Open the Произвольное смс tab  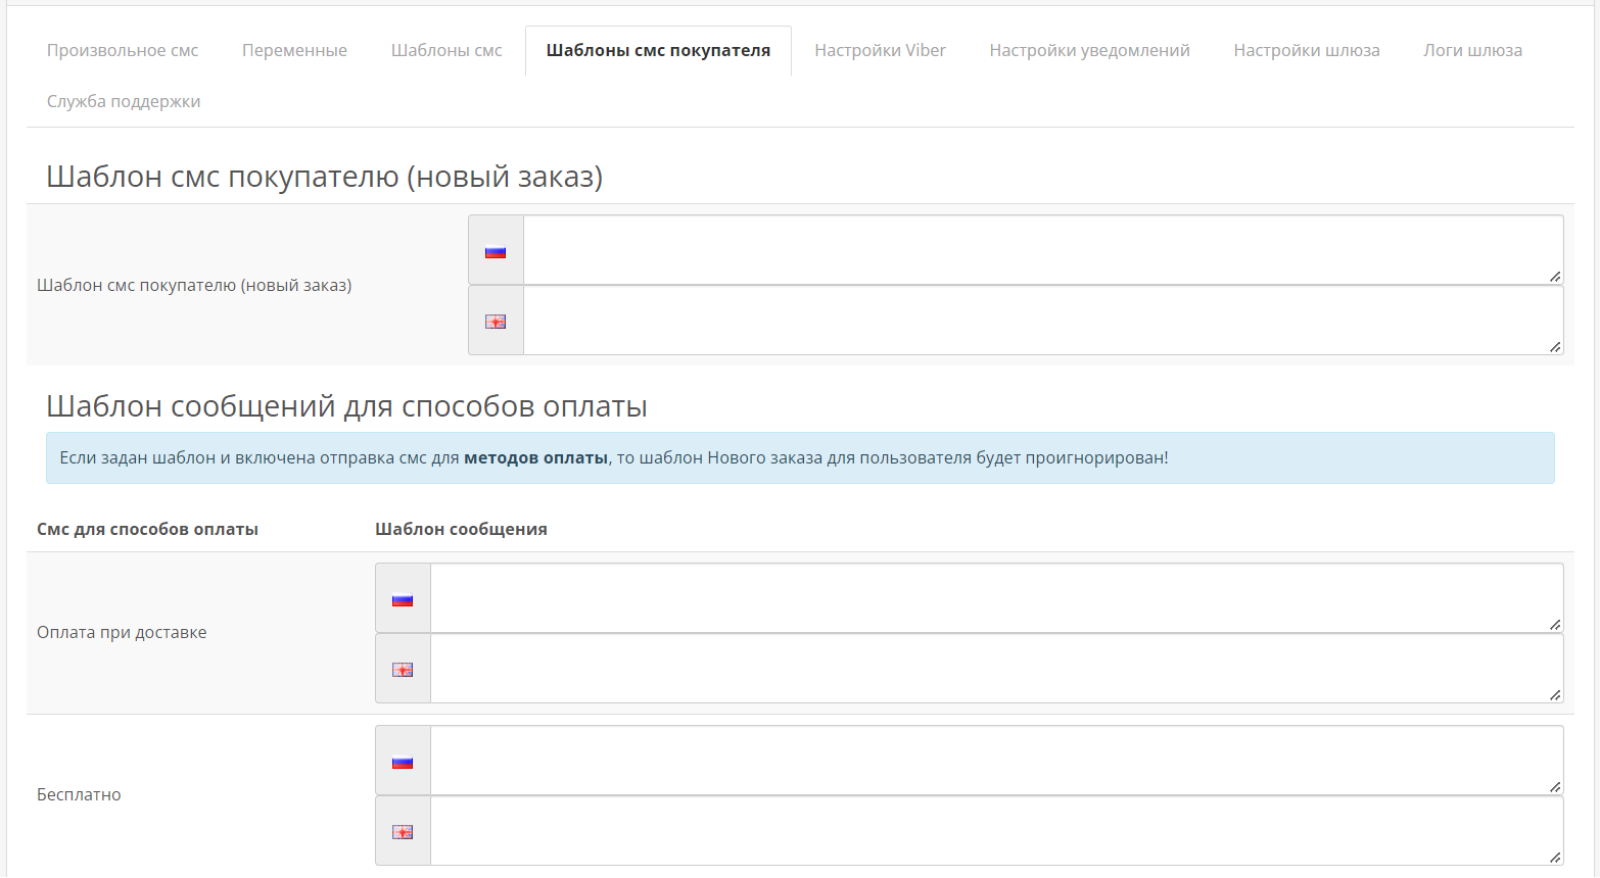point(122,50)
